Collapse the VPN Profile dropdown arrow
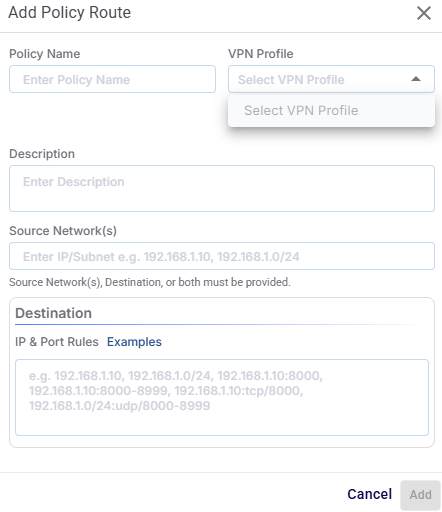 click(416, 79)
